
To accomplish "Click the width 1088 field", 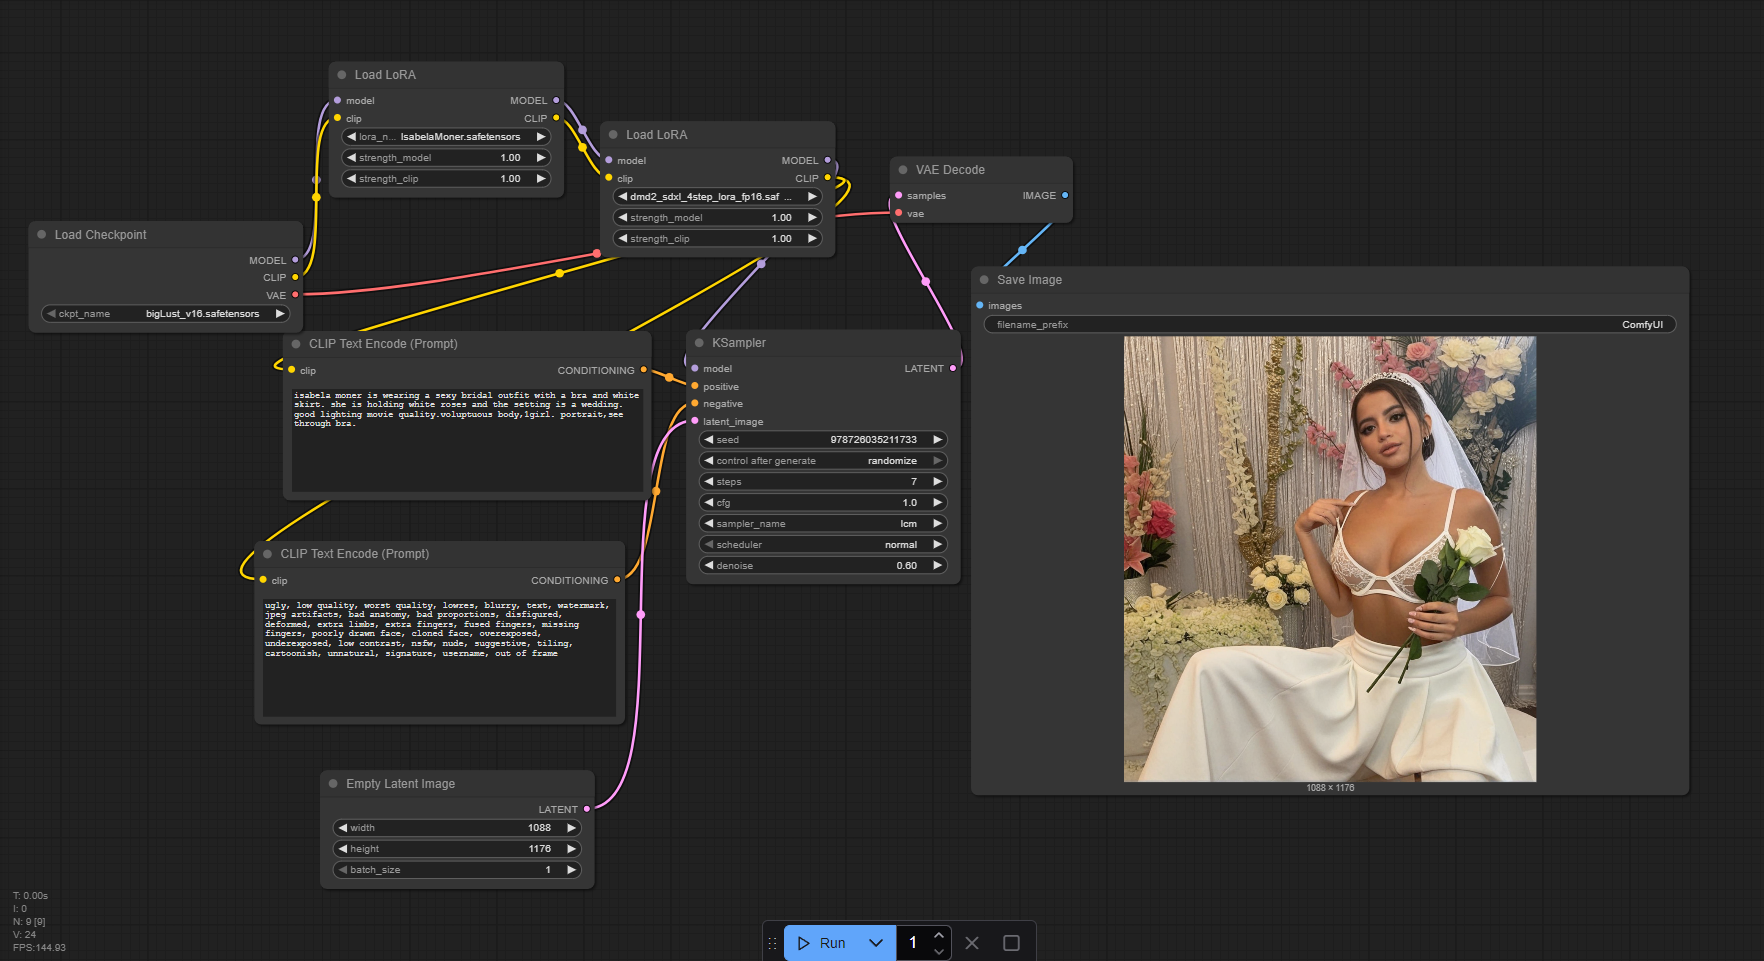I will click(x=457, y=828).
